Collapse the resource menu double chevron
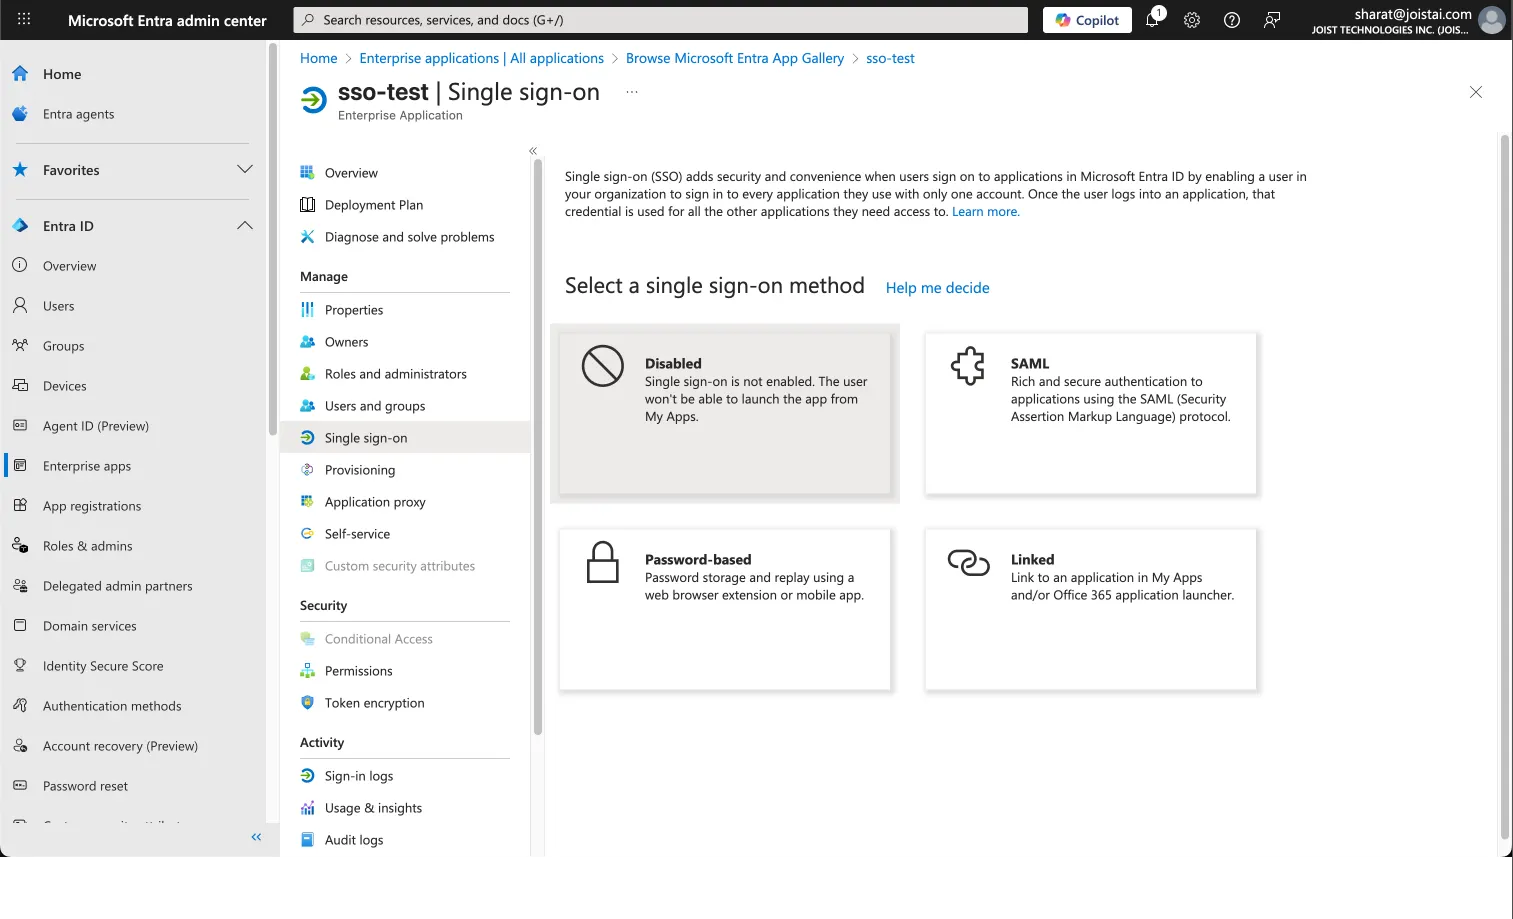The width and height of the screenshot is (1513, 919). (533, 151)
